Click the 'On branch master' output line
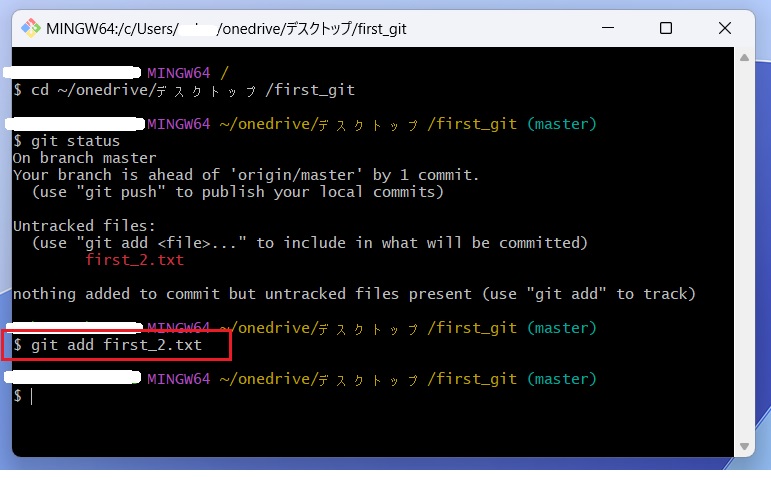This screenshot has width=771, height=478. pos(85,158)
